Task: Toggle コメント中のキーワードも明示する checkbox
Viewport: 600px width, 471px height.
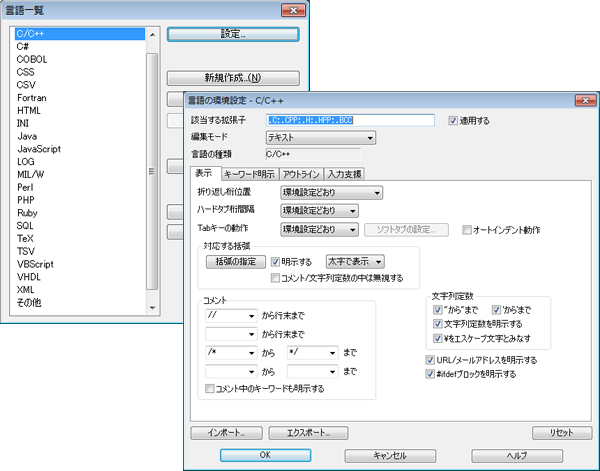Action: point(209,388)
